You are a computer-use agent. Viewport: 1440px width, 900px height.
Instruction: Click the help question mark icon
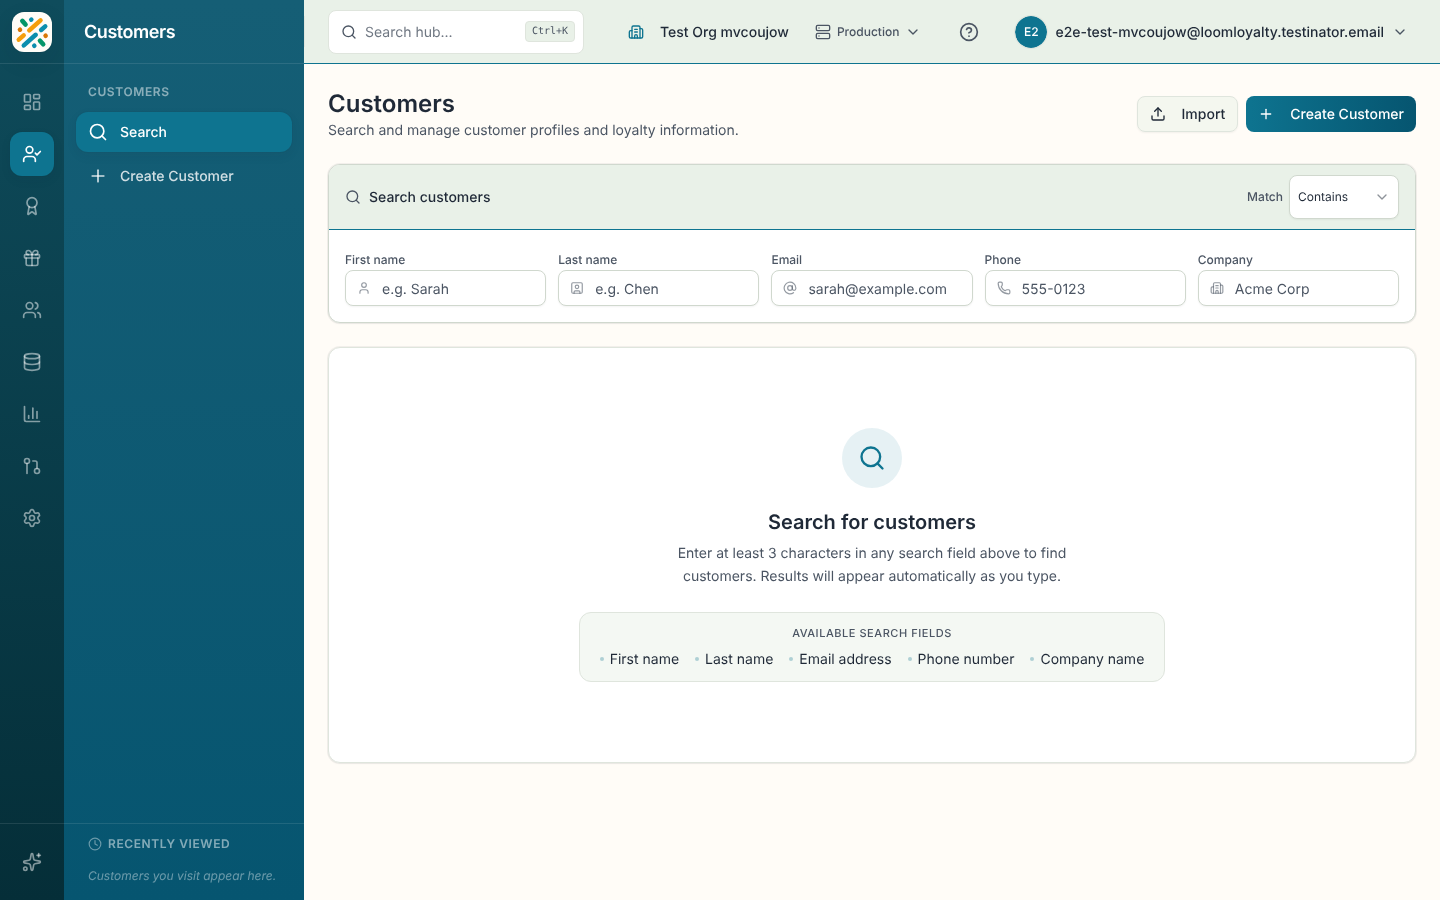pos(969,32)
